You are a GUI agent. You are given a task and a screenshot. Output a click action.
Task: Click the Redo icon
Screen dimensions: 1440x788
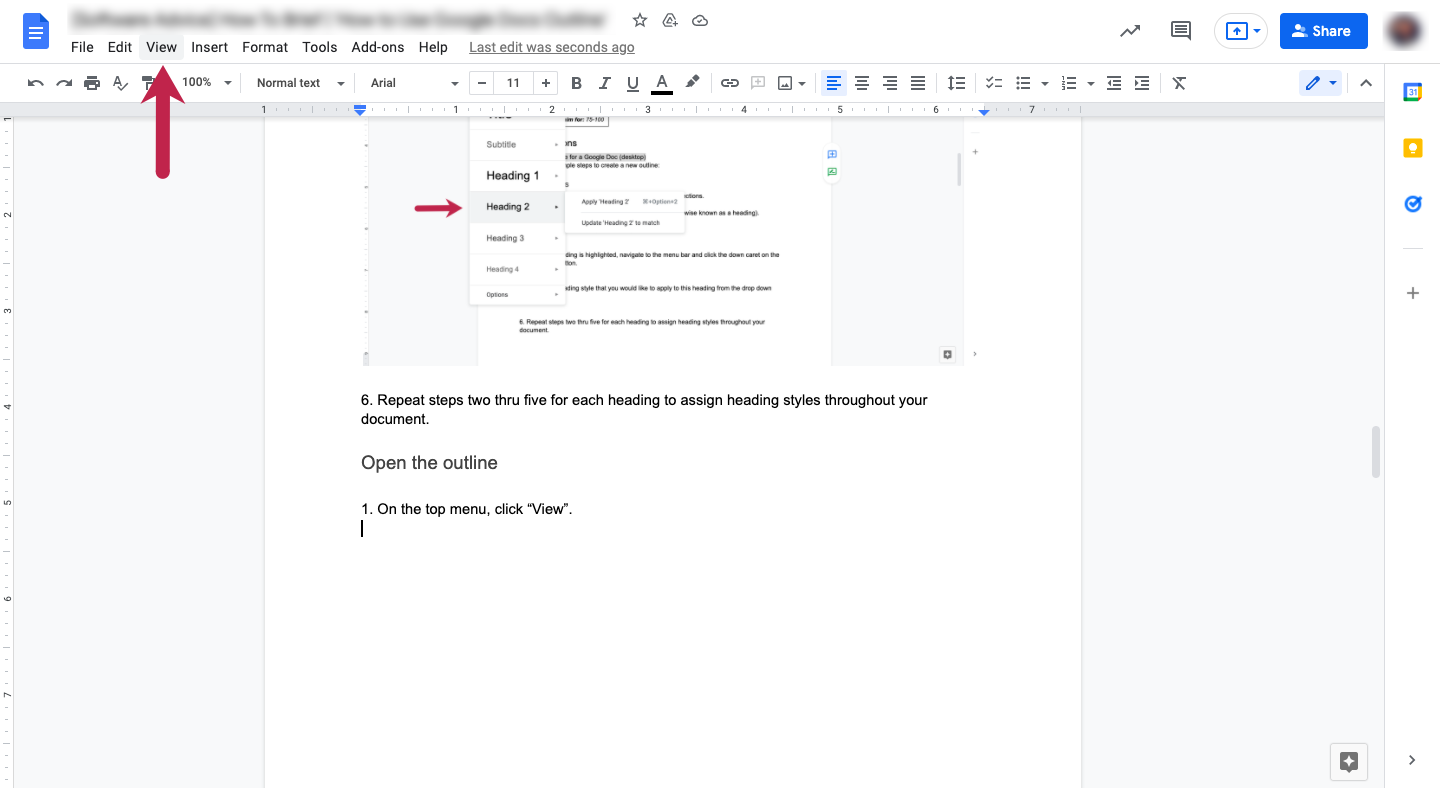(x=64, y=83)
